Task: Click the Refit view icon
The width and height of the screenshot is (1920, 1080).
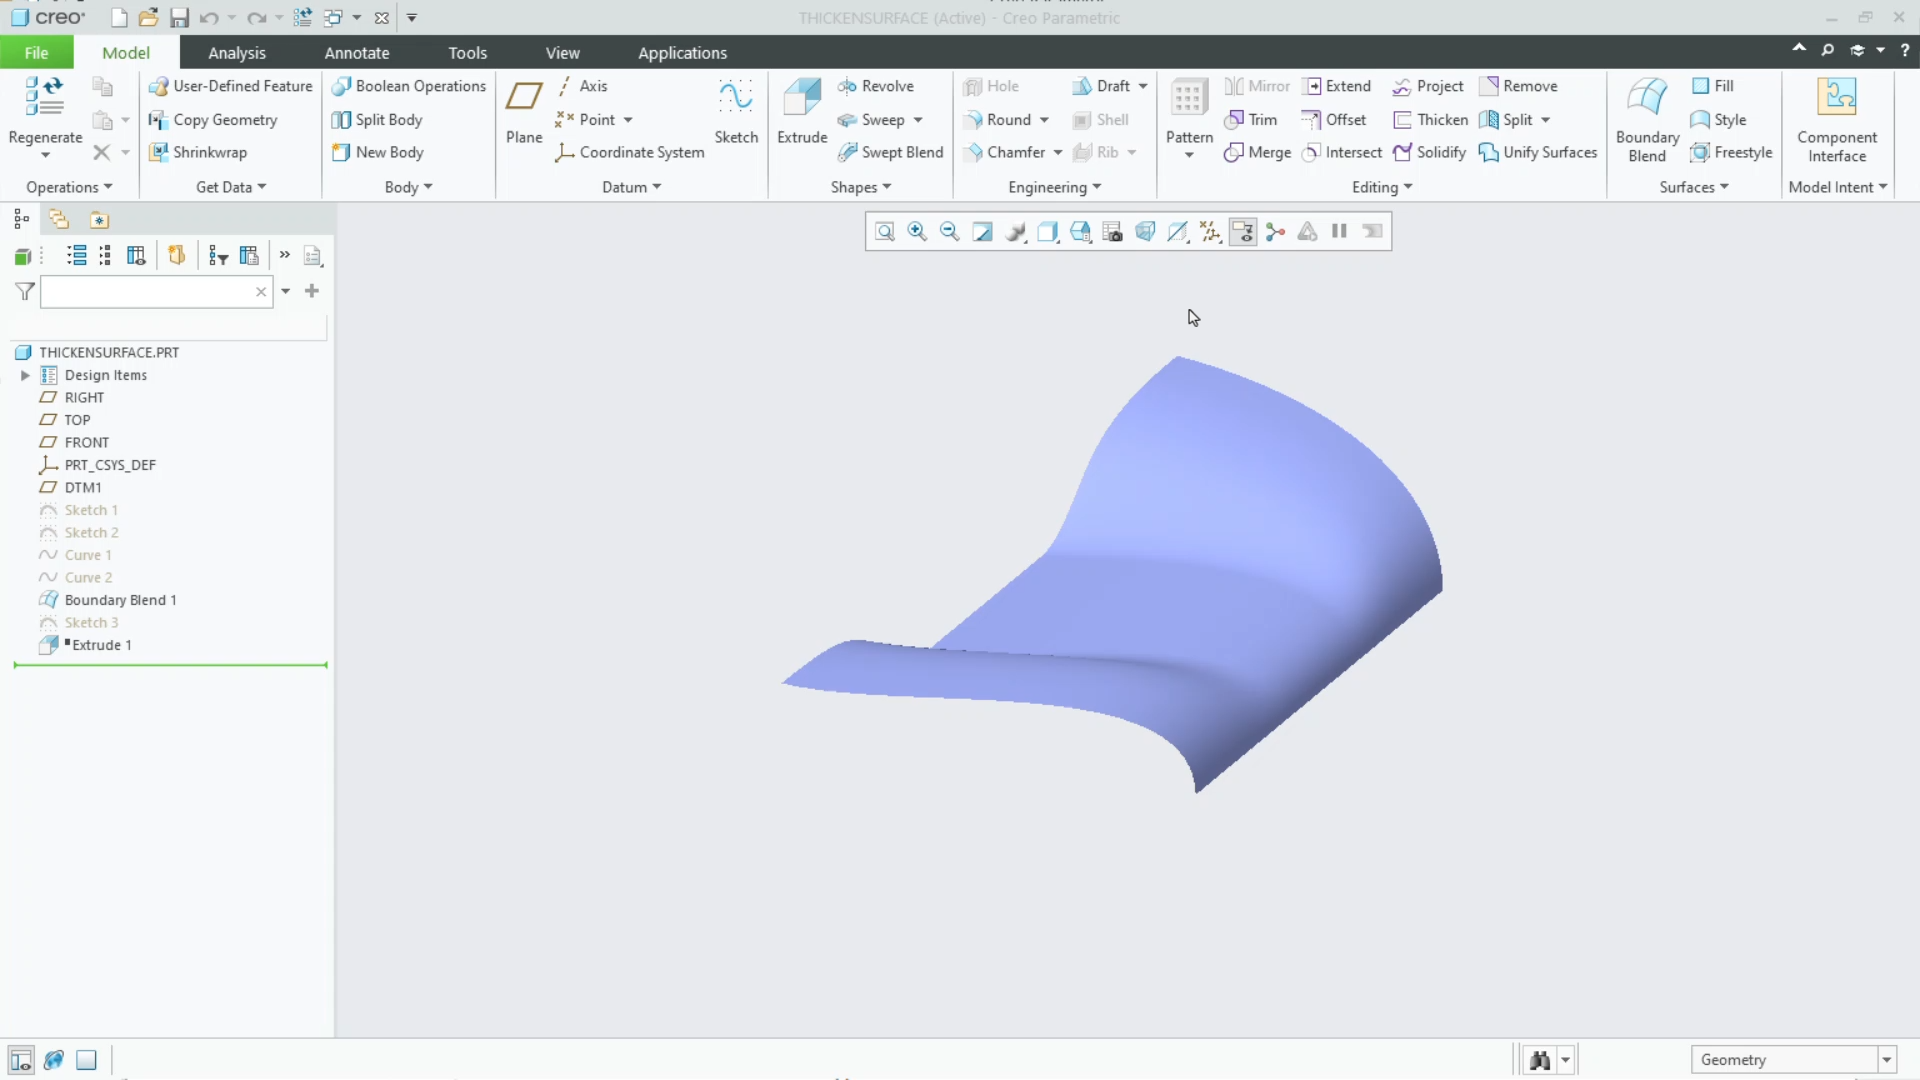Action: 885,232
